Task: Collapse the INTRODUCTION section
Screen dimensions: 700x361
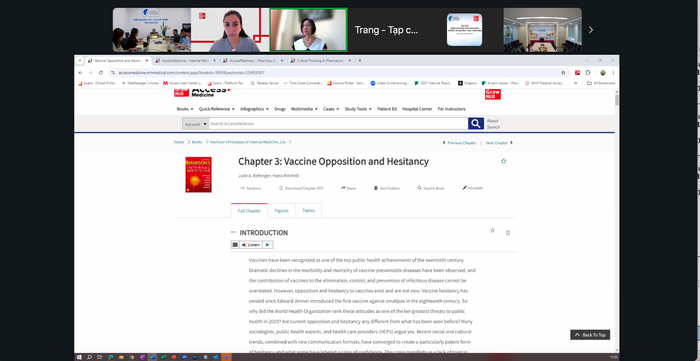Action: (233, 232)
